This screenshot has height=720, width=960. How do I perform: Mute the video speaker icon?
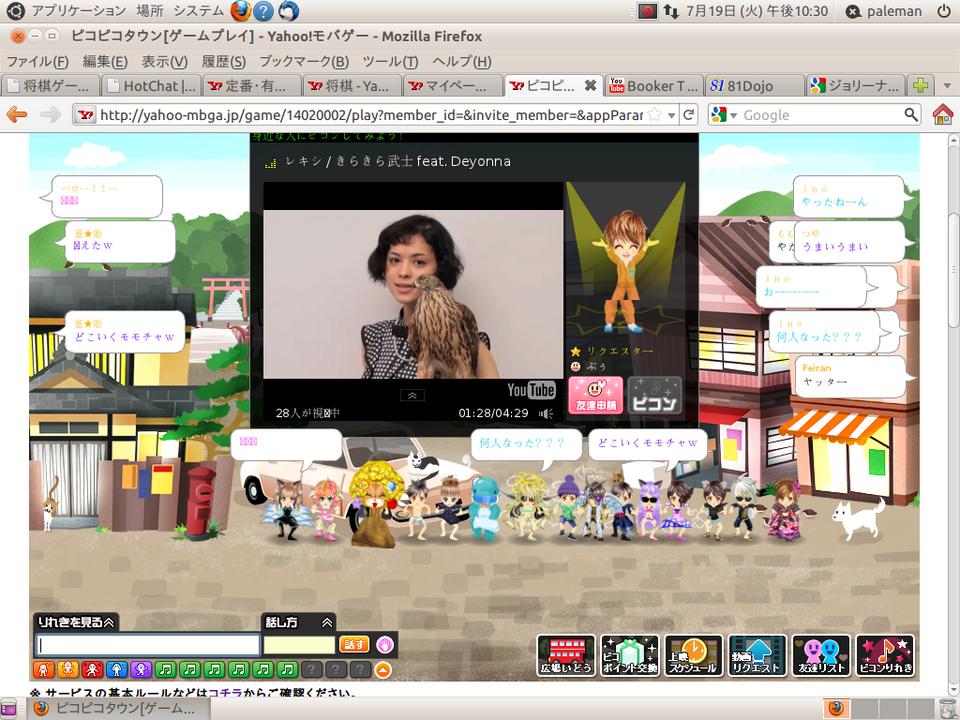[x=546, y=413]
